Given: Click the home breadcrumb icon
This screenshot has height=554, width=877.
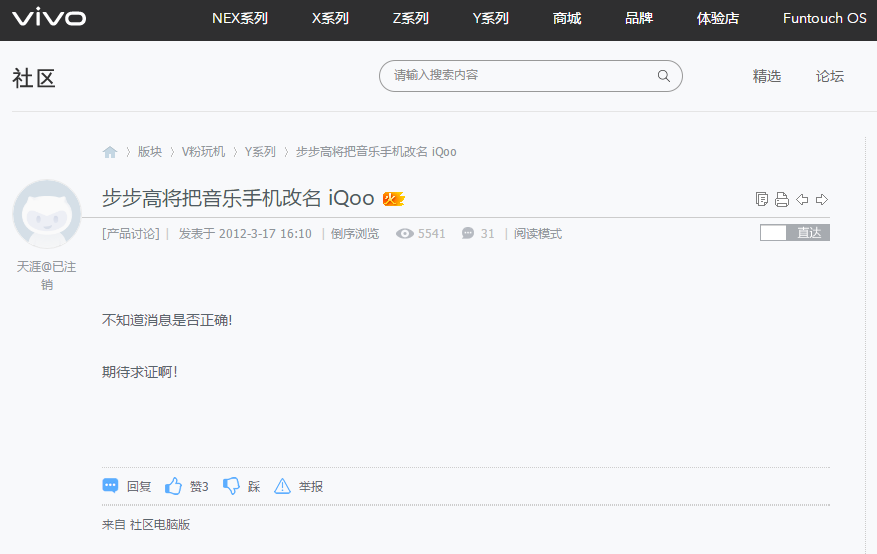Looking at the screenshot, I should [x=110, y=151].
